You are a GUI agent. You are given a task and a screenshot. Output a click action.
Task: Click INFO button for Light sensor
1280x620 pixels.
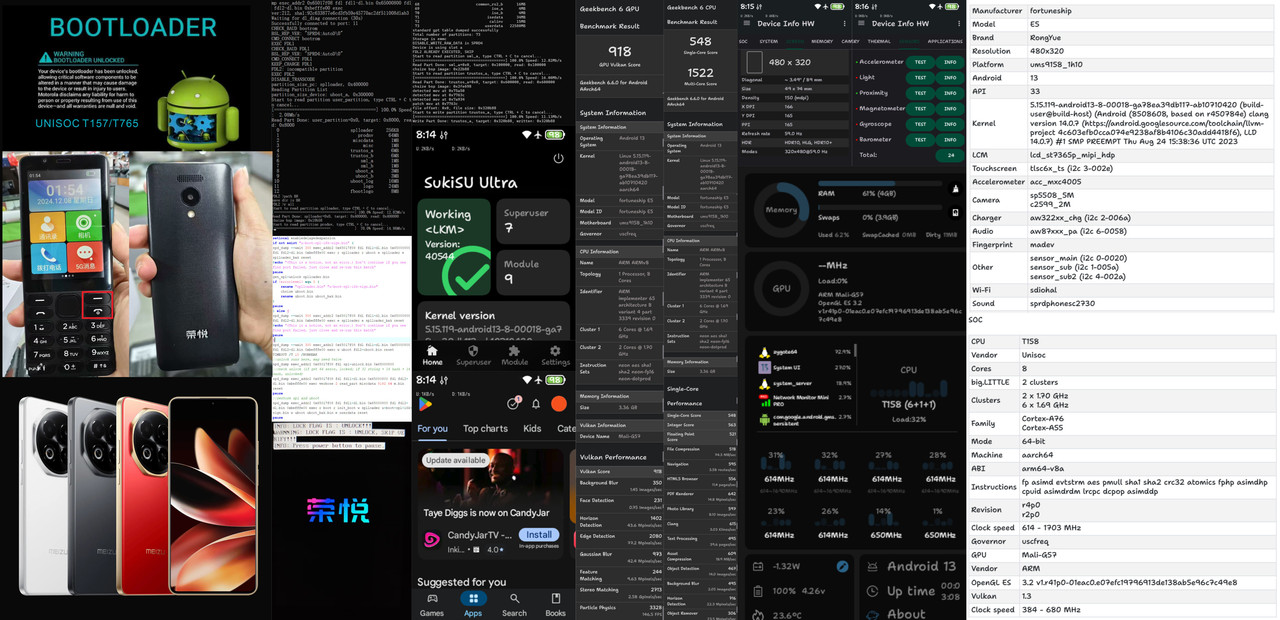[x=950, y=77]
